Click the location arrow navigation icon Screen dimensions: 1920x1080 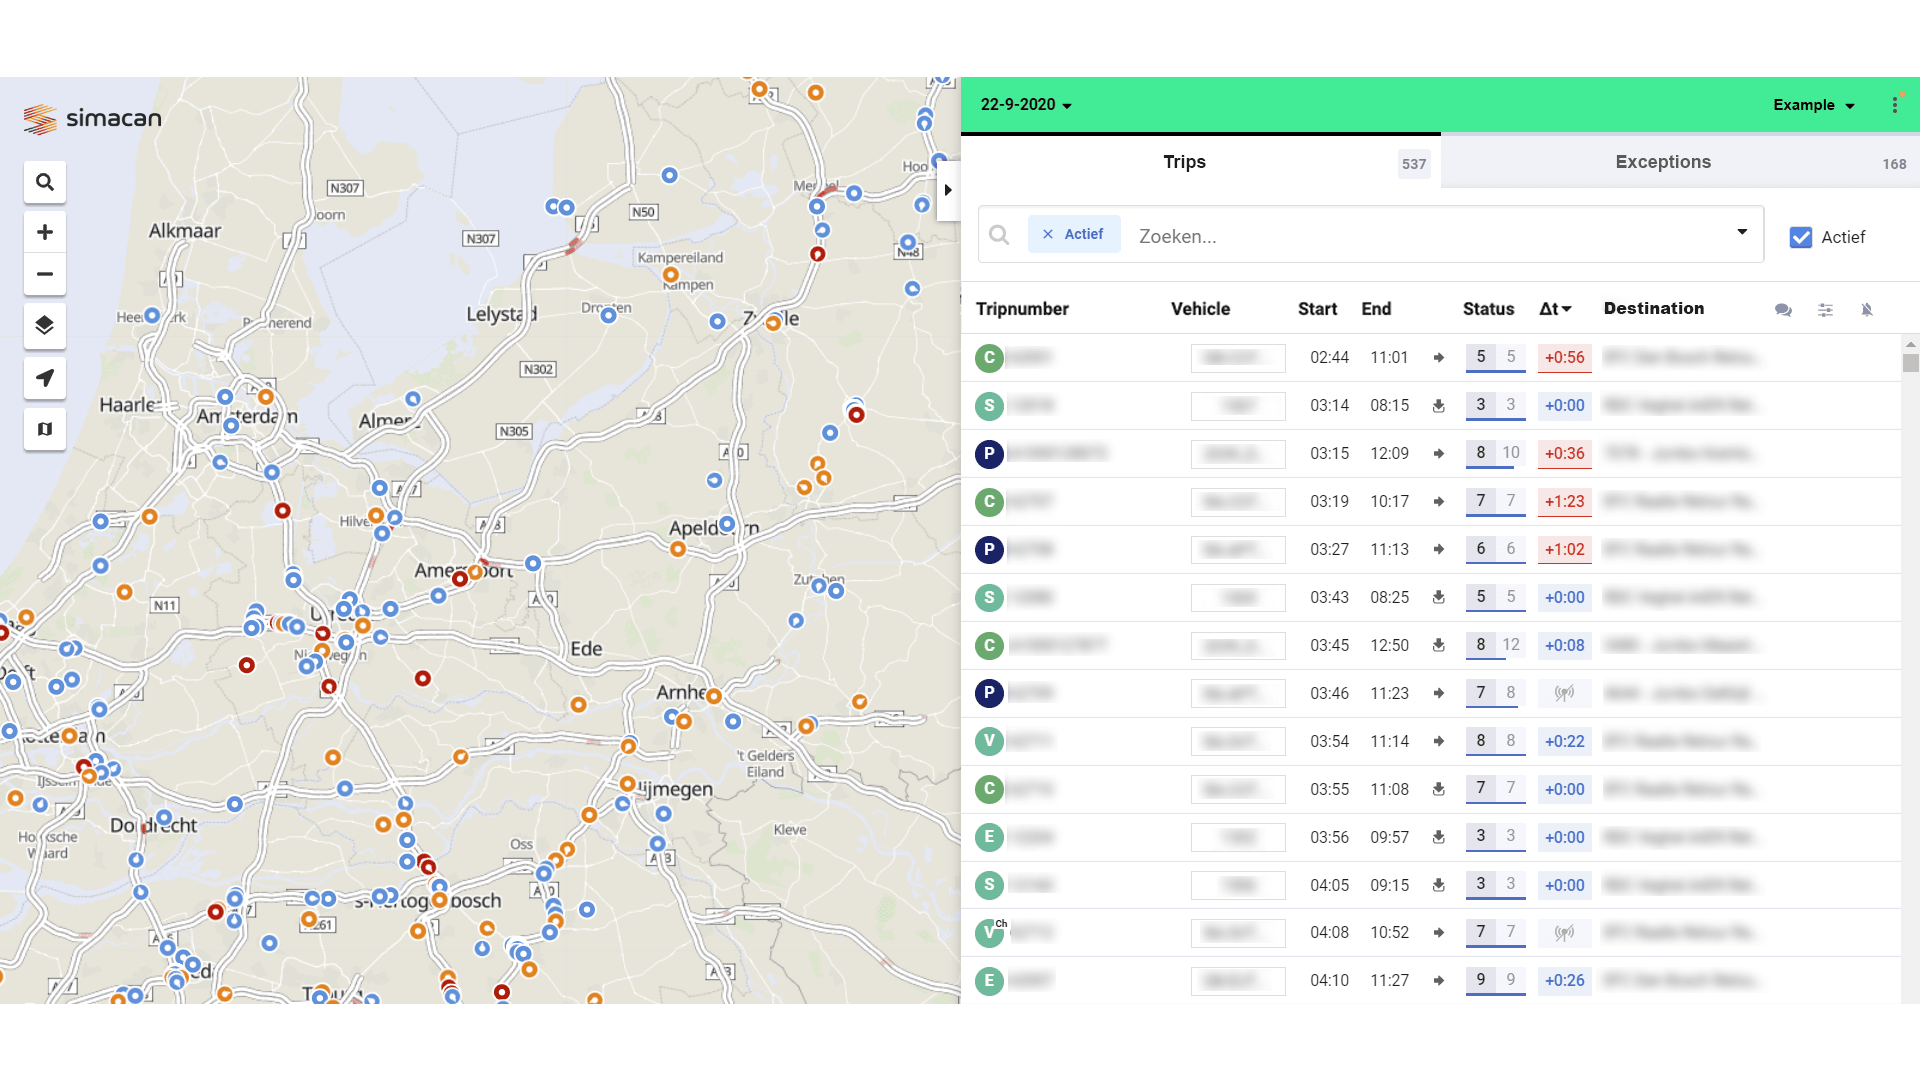point(44,378)
